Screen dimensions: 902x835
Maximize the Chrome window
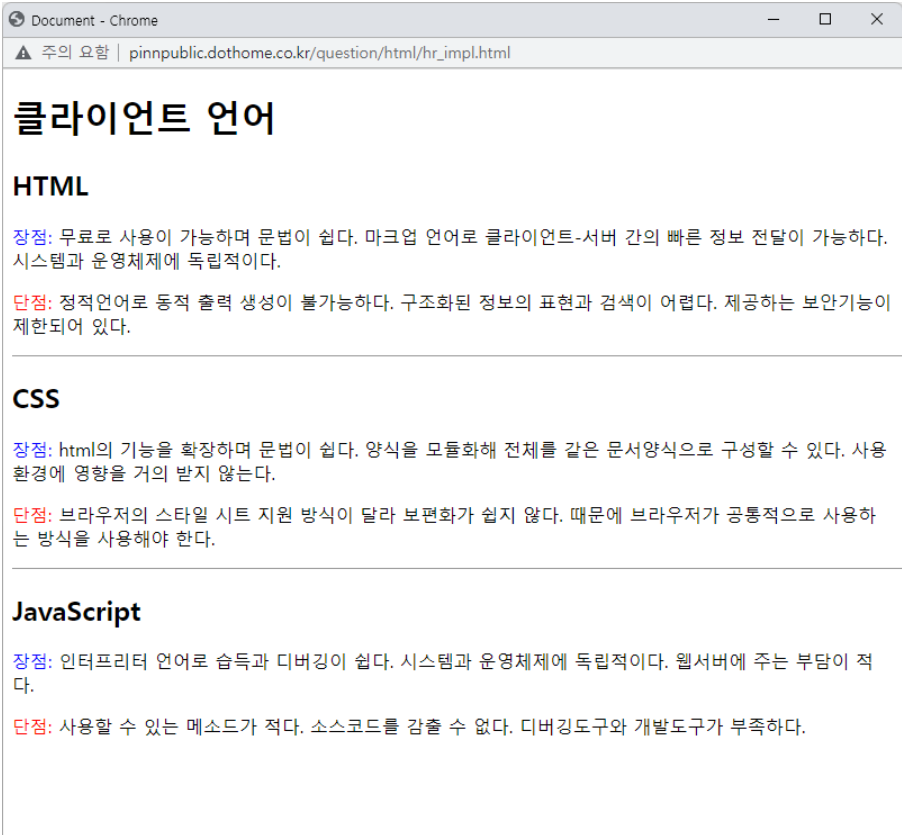(x=825, y=20)
